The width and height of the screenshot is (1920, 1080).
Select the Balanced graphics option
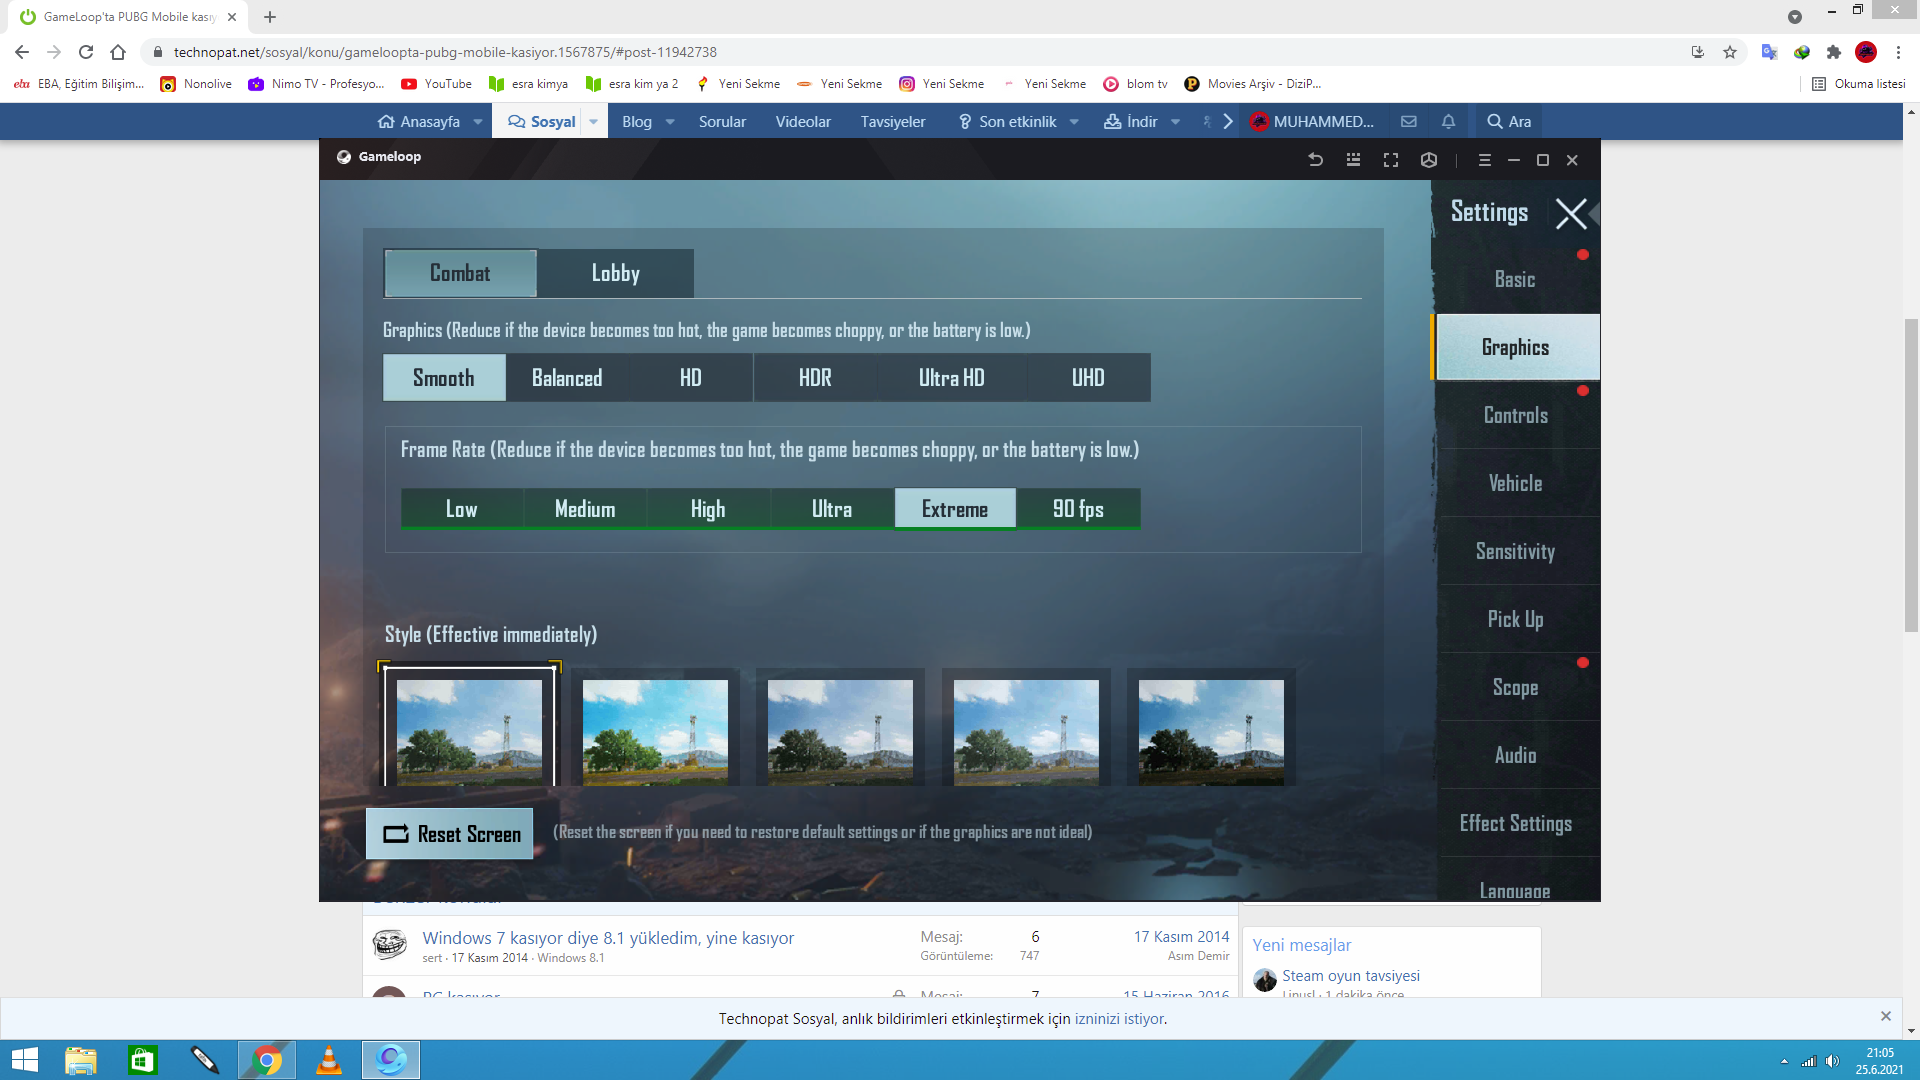coord(567,378)
